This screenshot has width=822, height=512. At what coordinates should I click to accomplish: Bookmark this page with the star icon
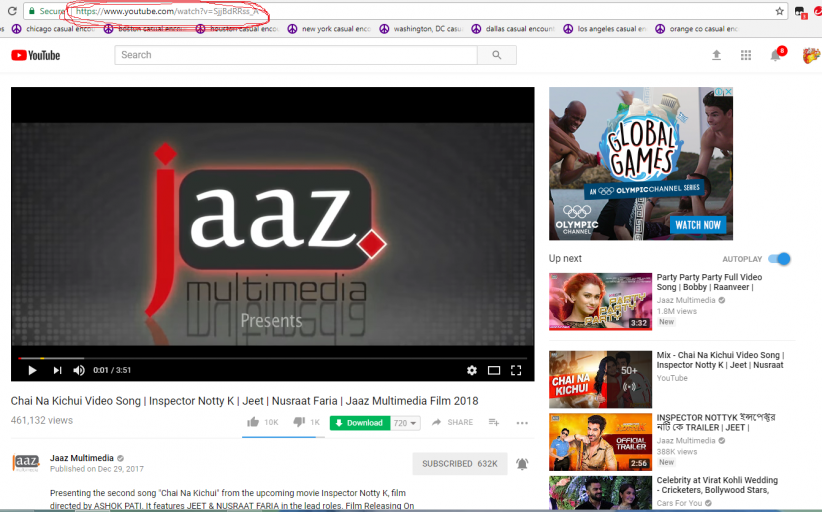[x=779, y=11]
